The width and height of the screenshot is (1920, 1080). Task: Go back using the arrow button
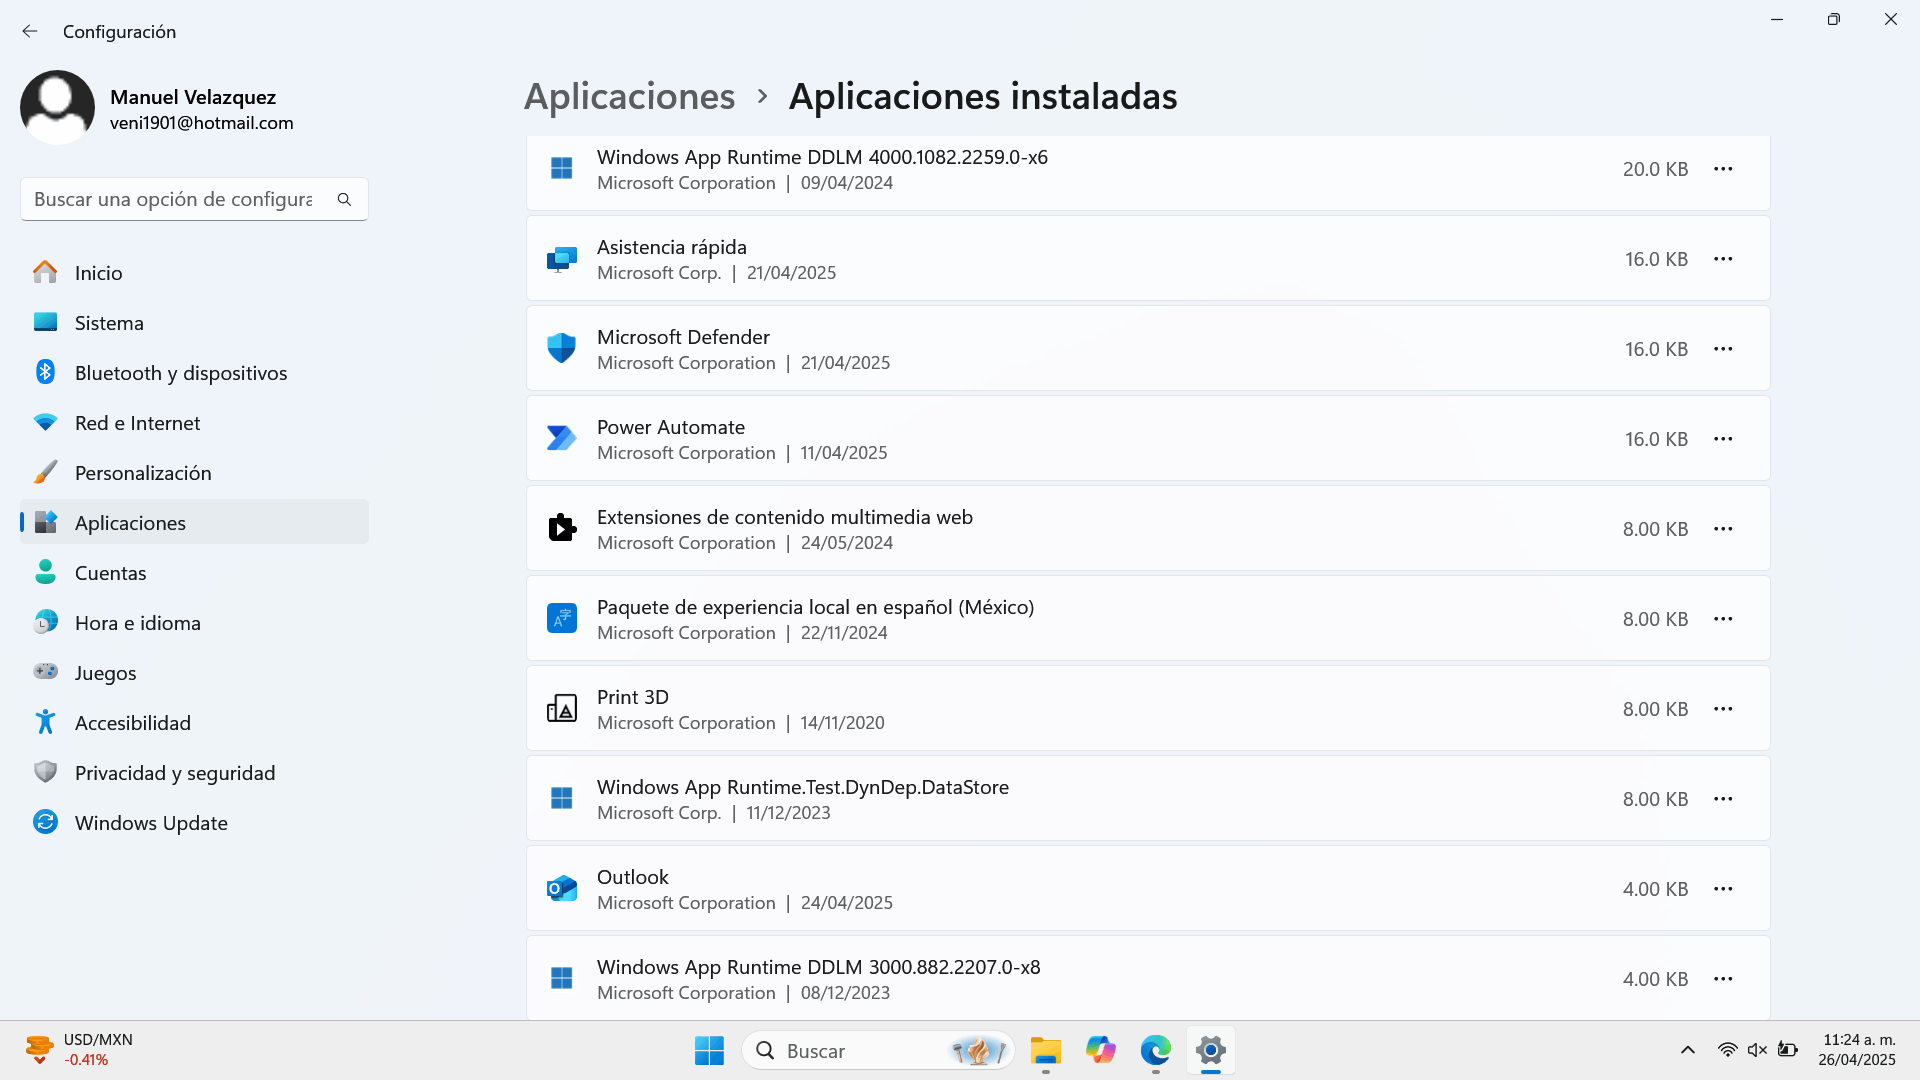click(30, 31)
